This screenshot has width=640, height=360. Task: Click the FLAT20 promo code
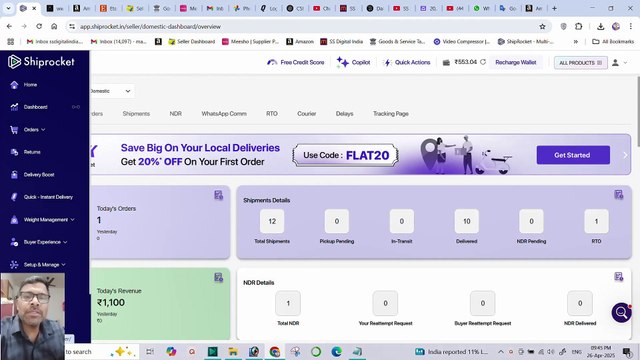pos(367,156)
